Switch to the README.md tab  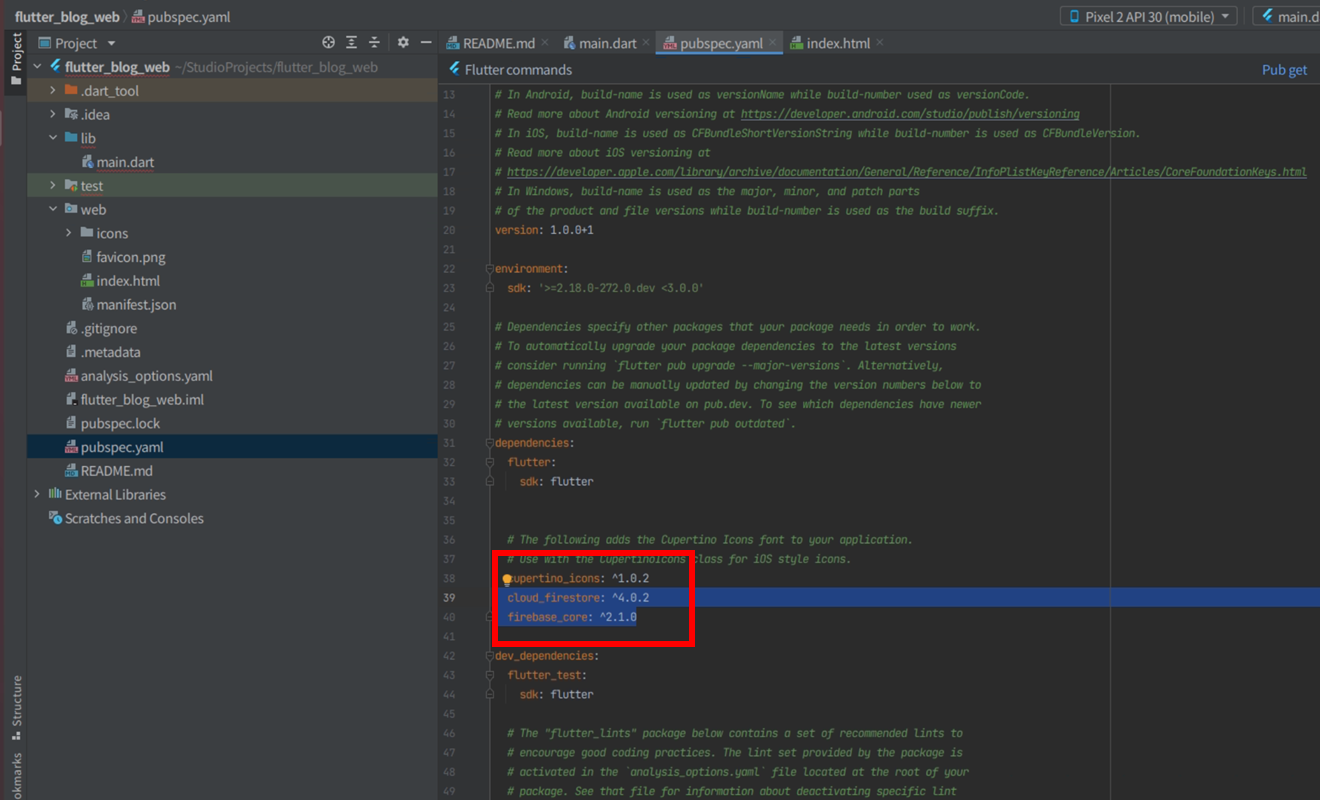pyautogui.click(x=498, y=43)
